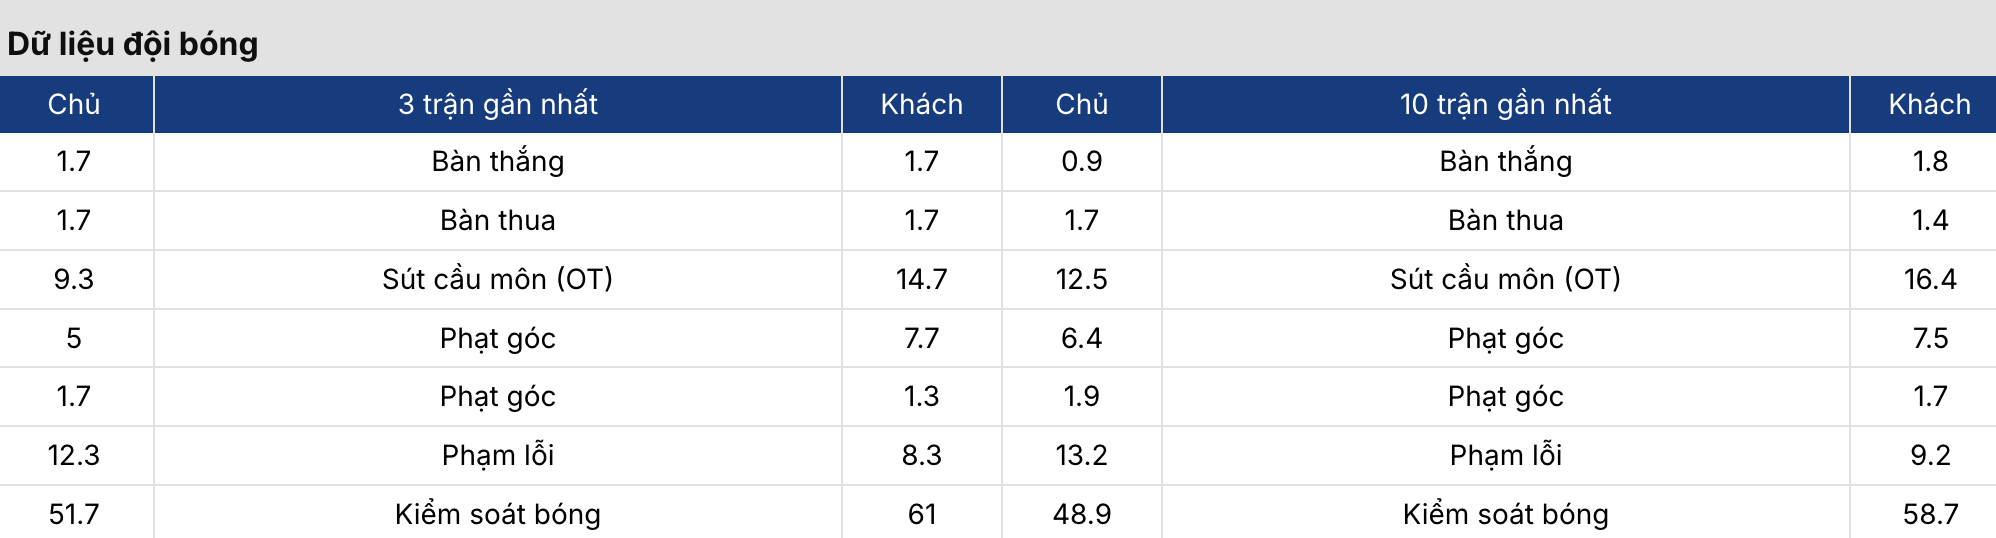The image size is (1996, 538).
Task: Click the away shots value 16.4
Action: [x=1929, y=279]
